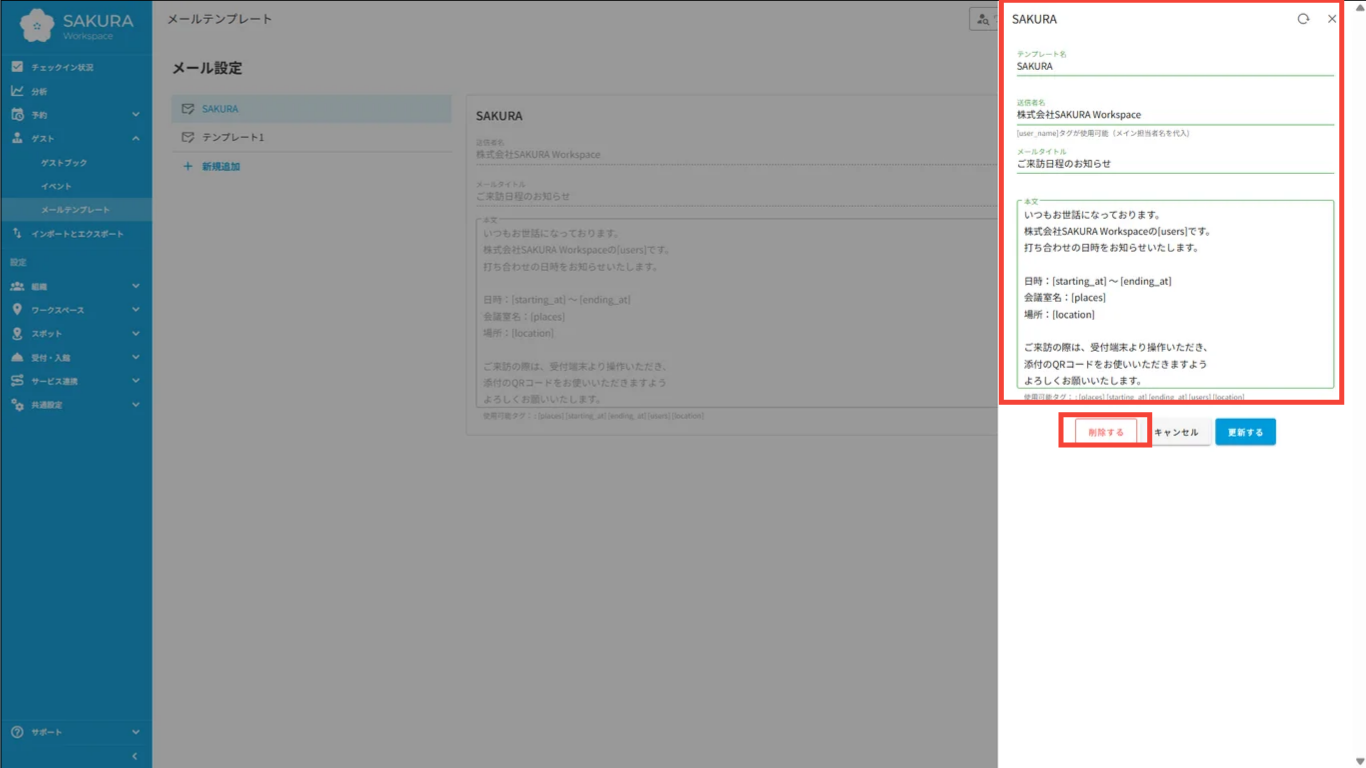Open 分析 via its chart icon

pos(17,91)
